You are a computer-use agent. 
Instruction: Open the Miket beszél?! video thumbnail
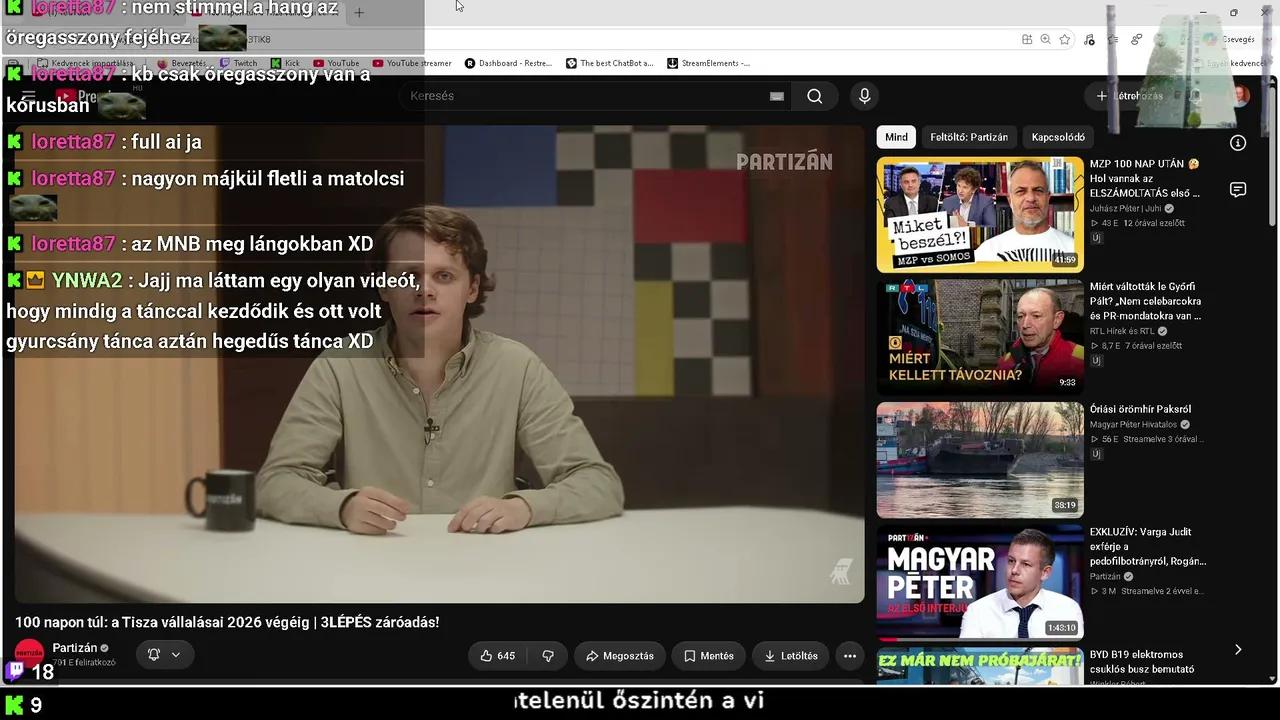pyautogui.click(x=980, y=215)
